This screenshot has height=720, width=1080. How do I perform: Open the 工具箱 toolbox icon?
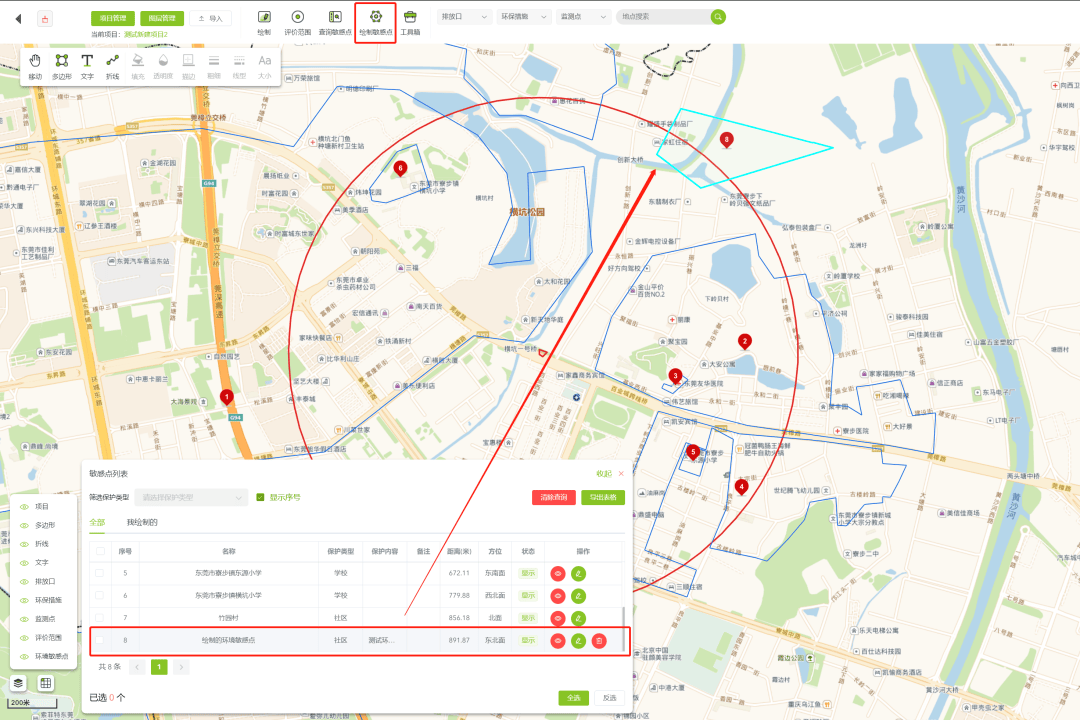click(x=410, y=22)
